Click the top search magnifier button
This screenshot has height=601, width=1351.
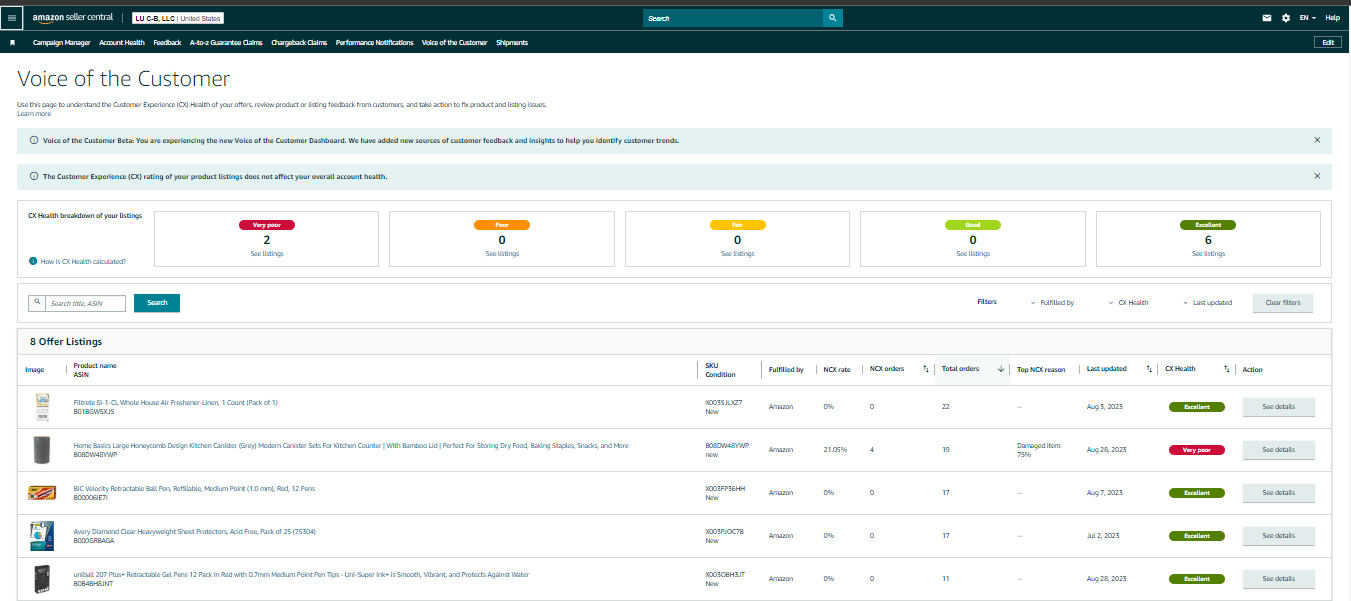pos(833,18)
